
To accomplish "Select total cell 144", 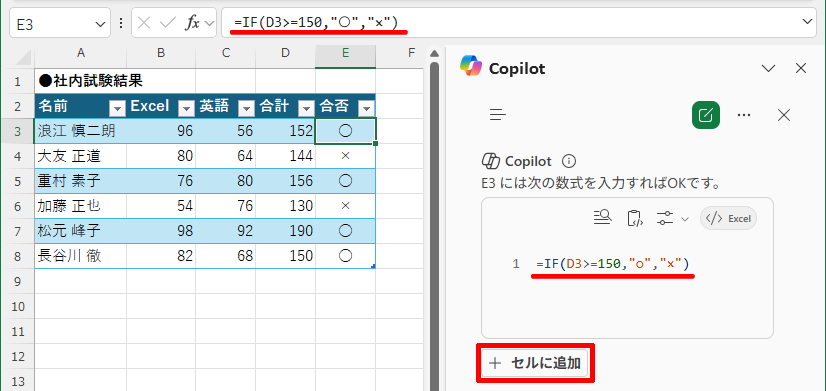I will click(286, 156).
